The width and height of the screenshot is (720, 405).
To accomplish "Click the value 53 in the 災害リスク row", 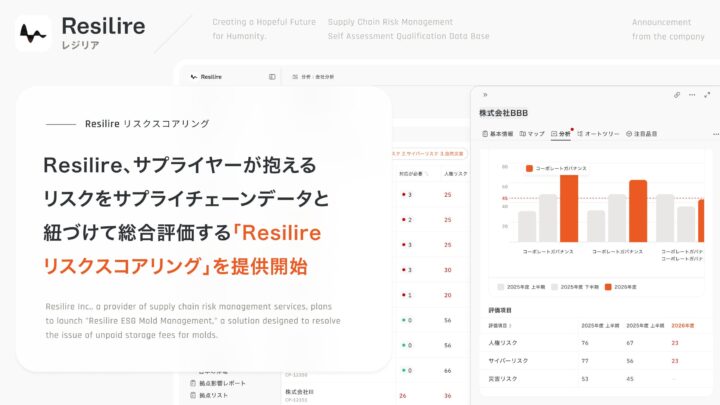I will 585,379.
